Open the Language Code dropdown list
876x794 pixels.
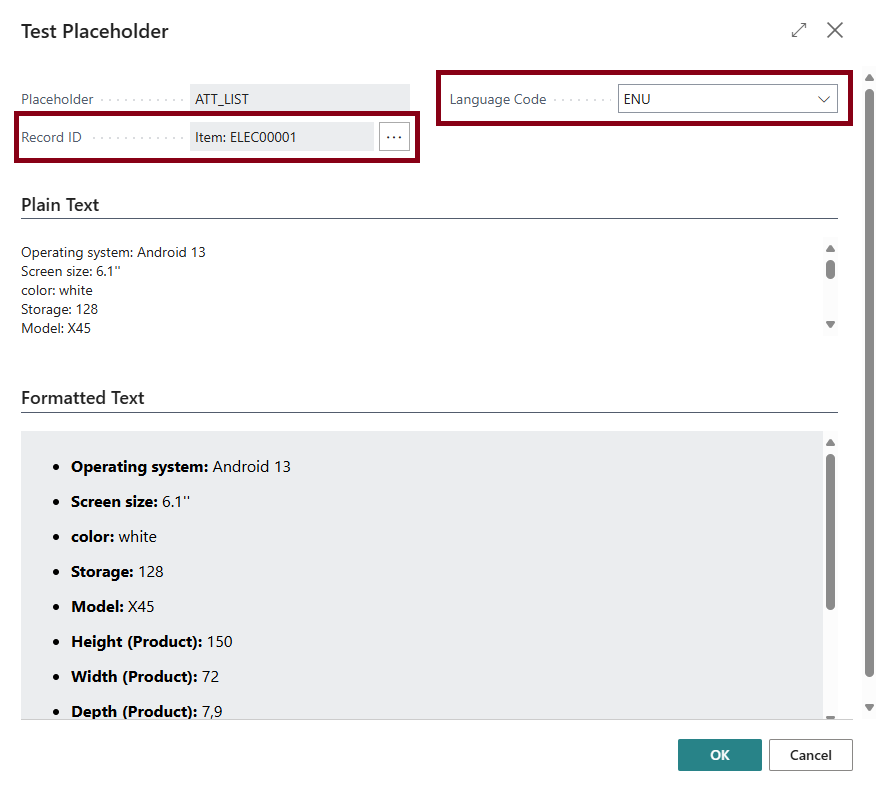824,98
